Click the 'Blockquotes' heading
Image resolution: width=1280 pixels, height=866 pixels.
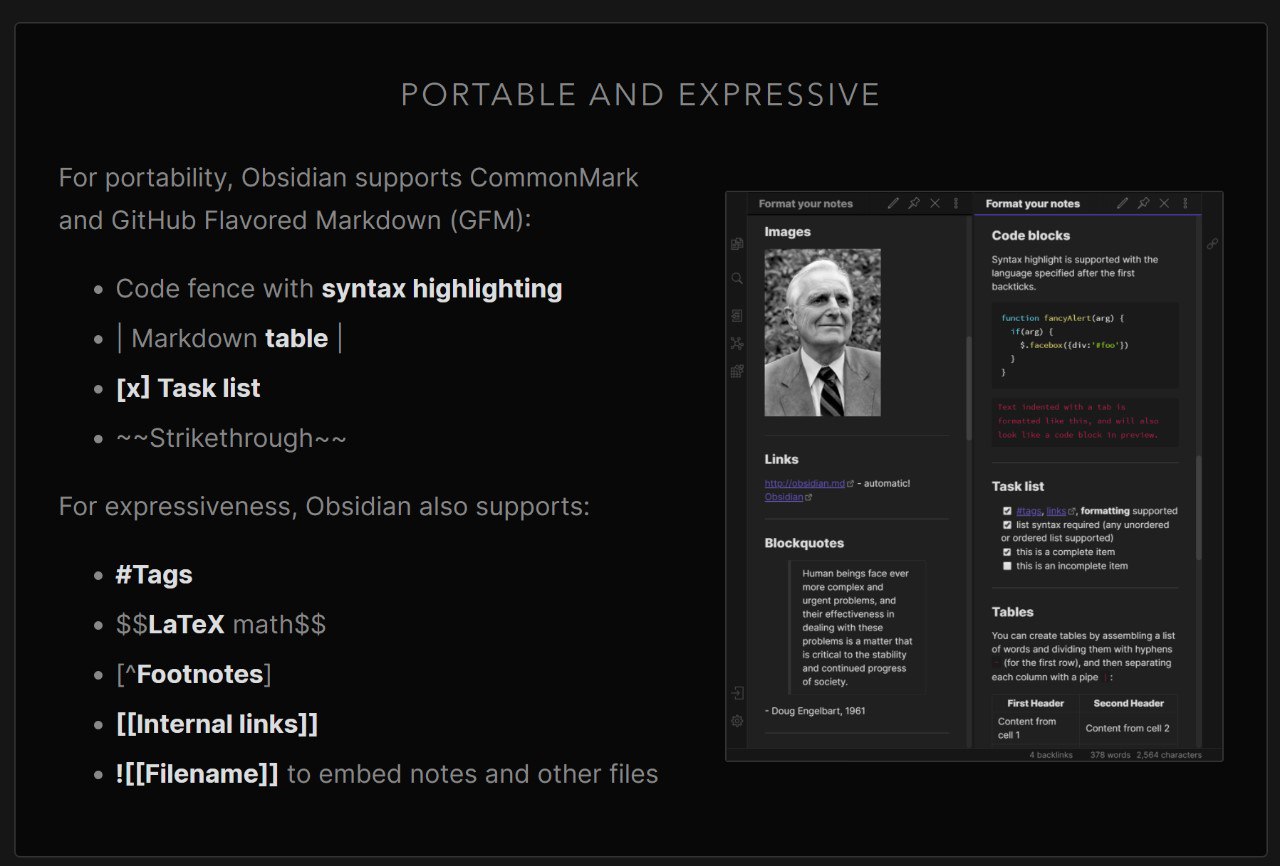(x=805, y=543)
